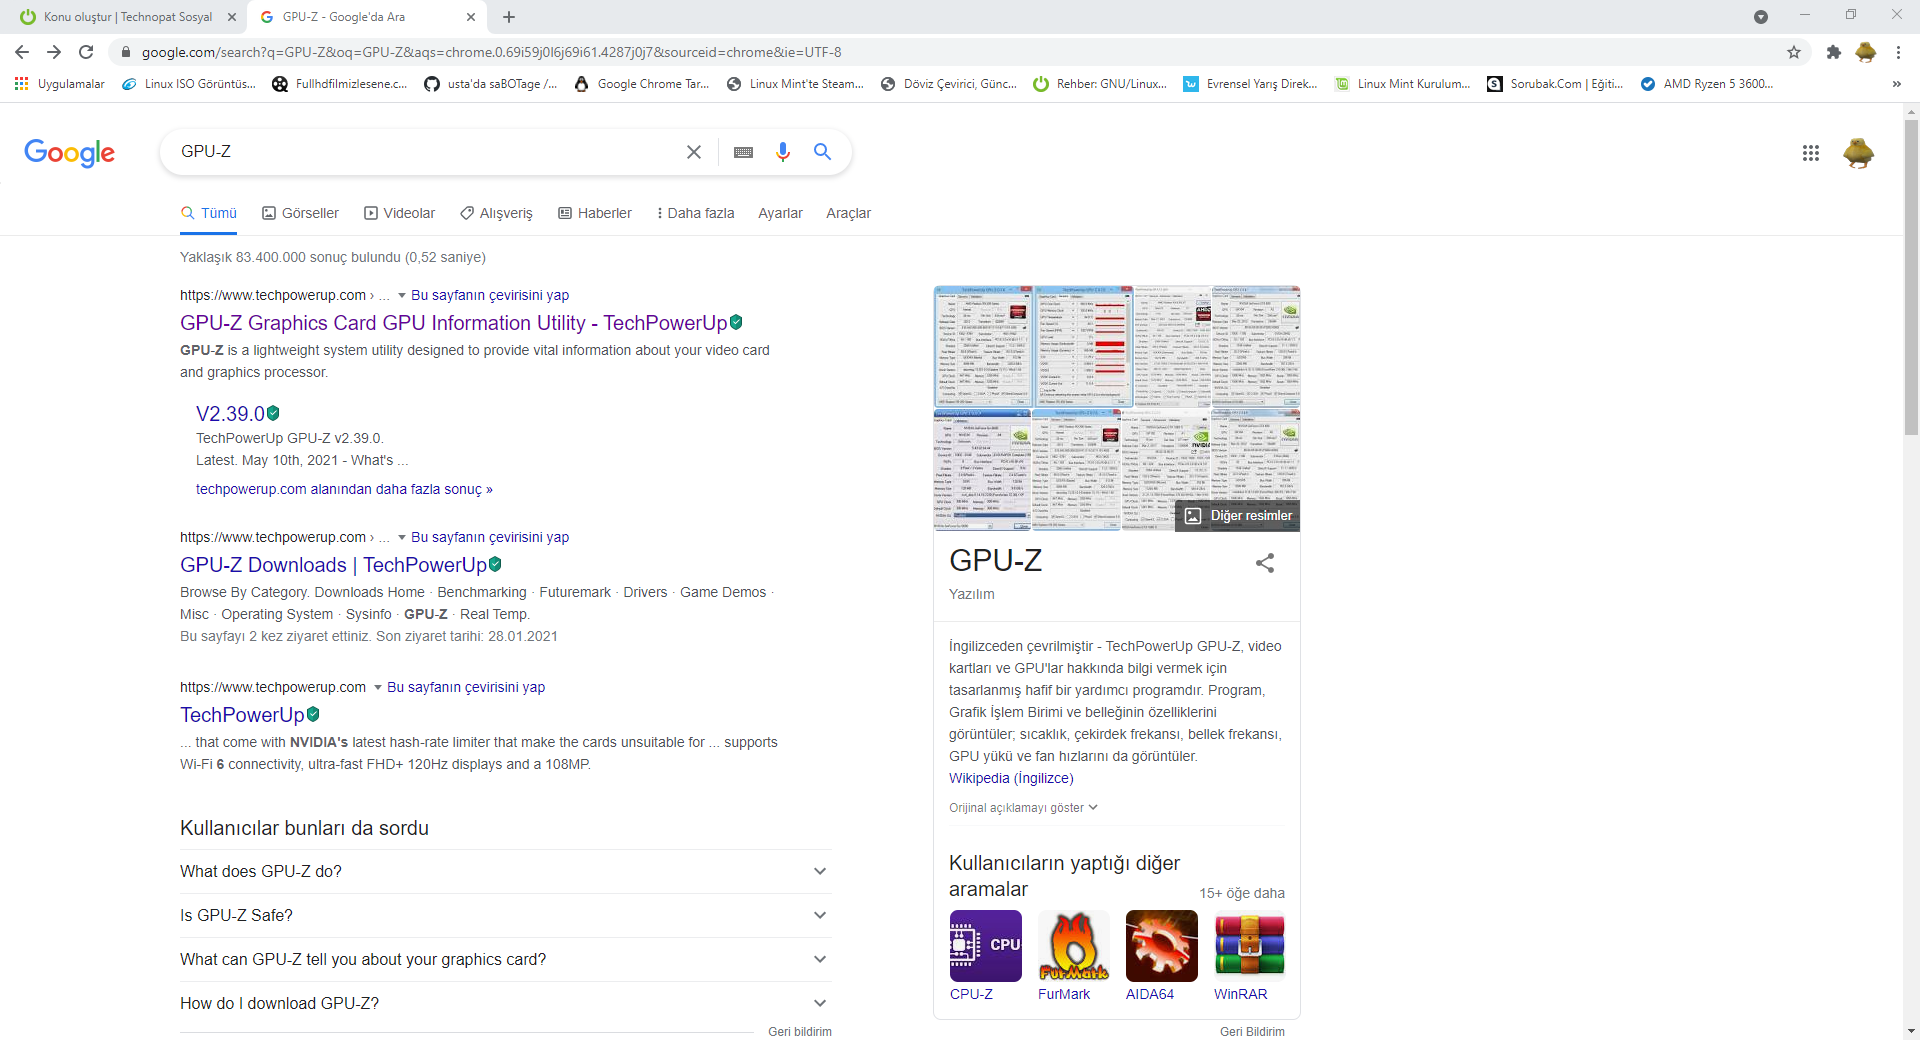Image resolution: width=1920 pixels, height=1040 pixels.
Task: Open the Chrome profile indicator in tab strip
Action: coord(1761,17)
